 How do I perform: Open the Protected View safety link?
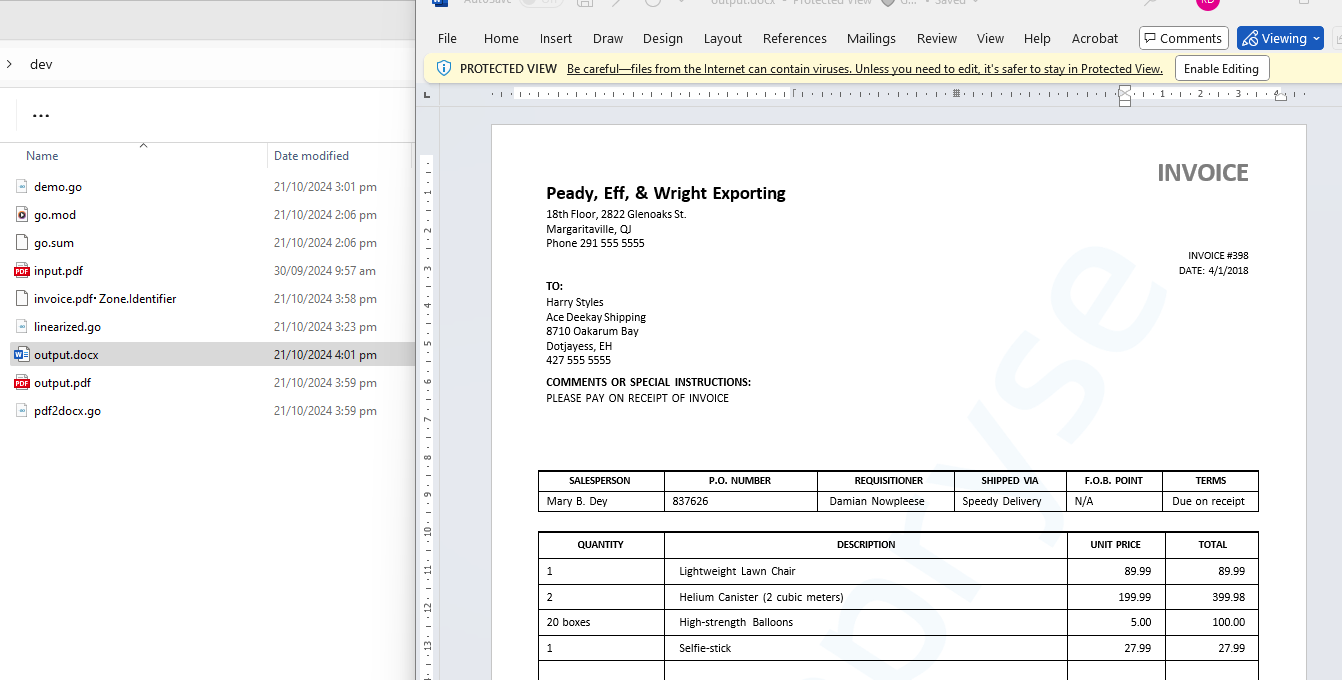click(x=865, y=68)
